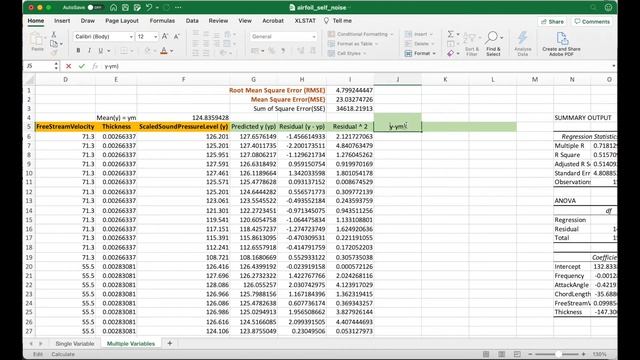
Task: Click the Undo arrow in title bar
Action: (149, 7)
